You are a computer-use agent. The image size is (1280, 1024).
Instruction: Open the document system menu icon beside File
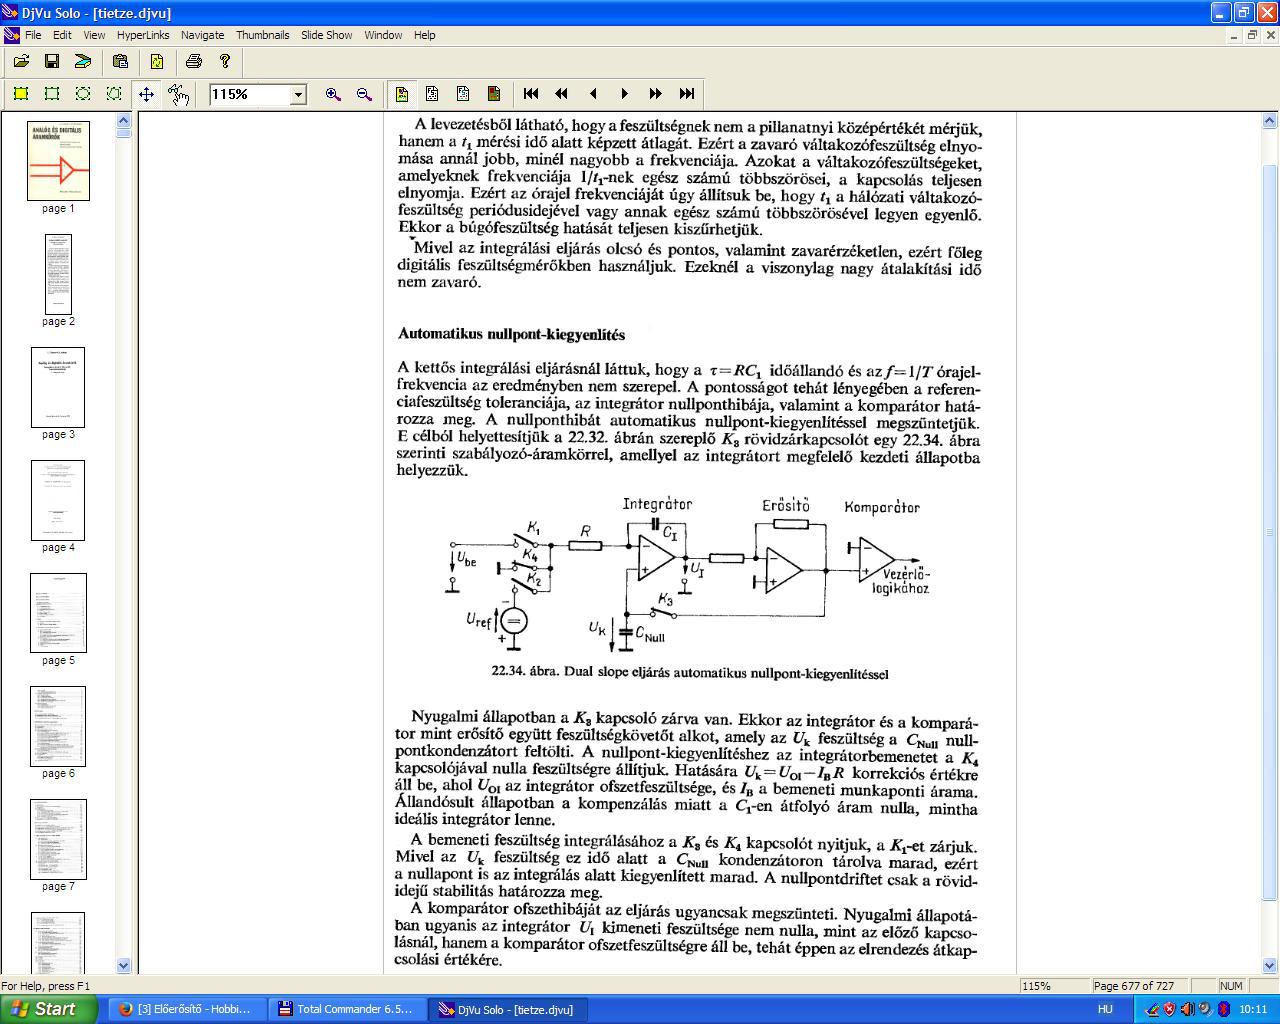pyautogui.click(x=11, y=35)
